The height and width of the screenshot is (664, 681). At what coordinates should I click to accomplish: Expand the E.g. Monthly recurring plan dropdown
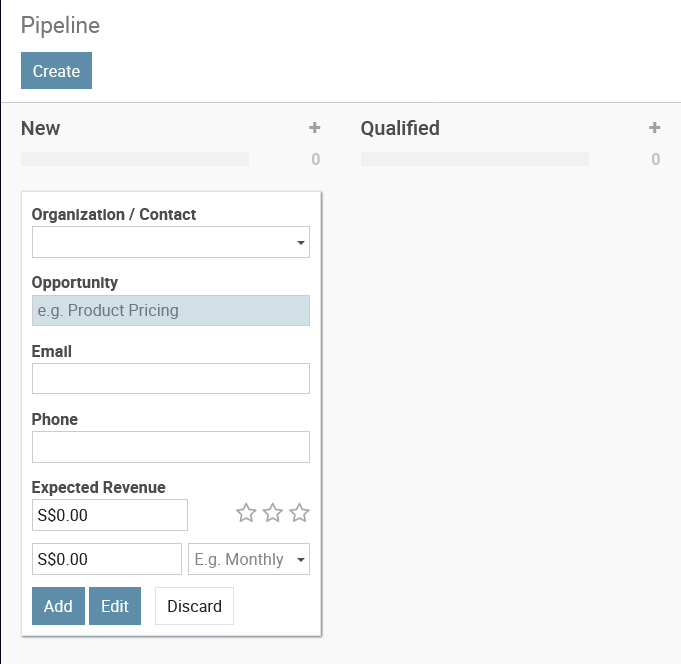249,559
